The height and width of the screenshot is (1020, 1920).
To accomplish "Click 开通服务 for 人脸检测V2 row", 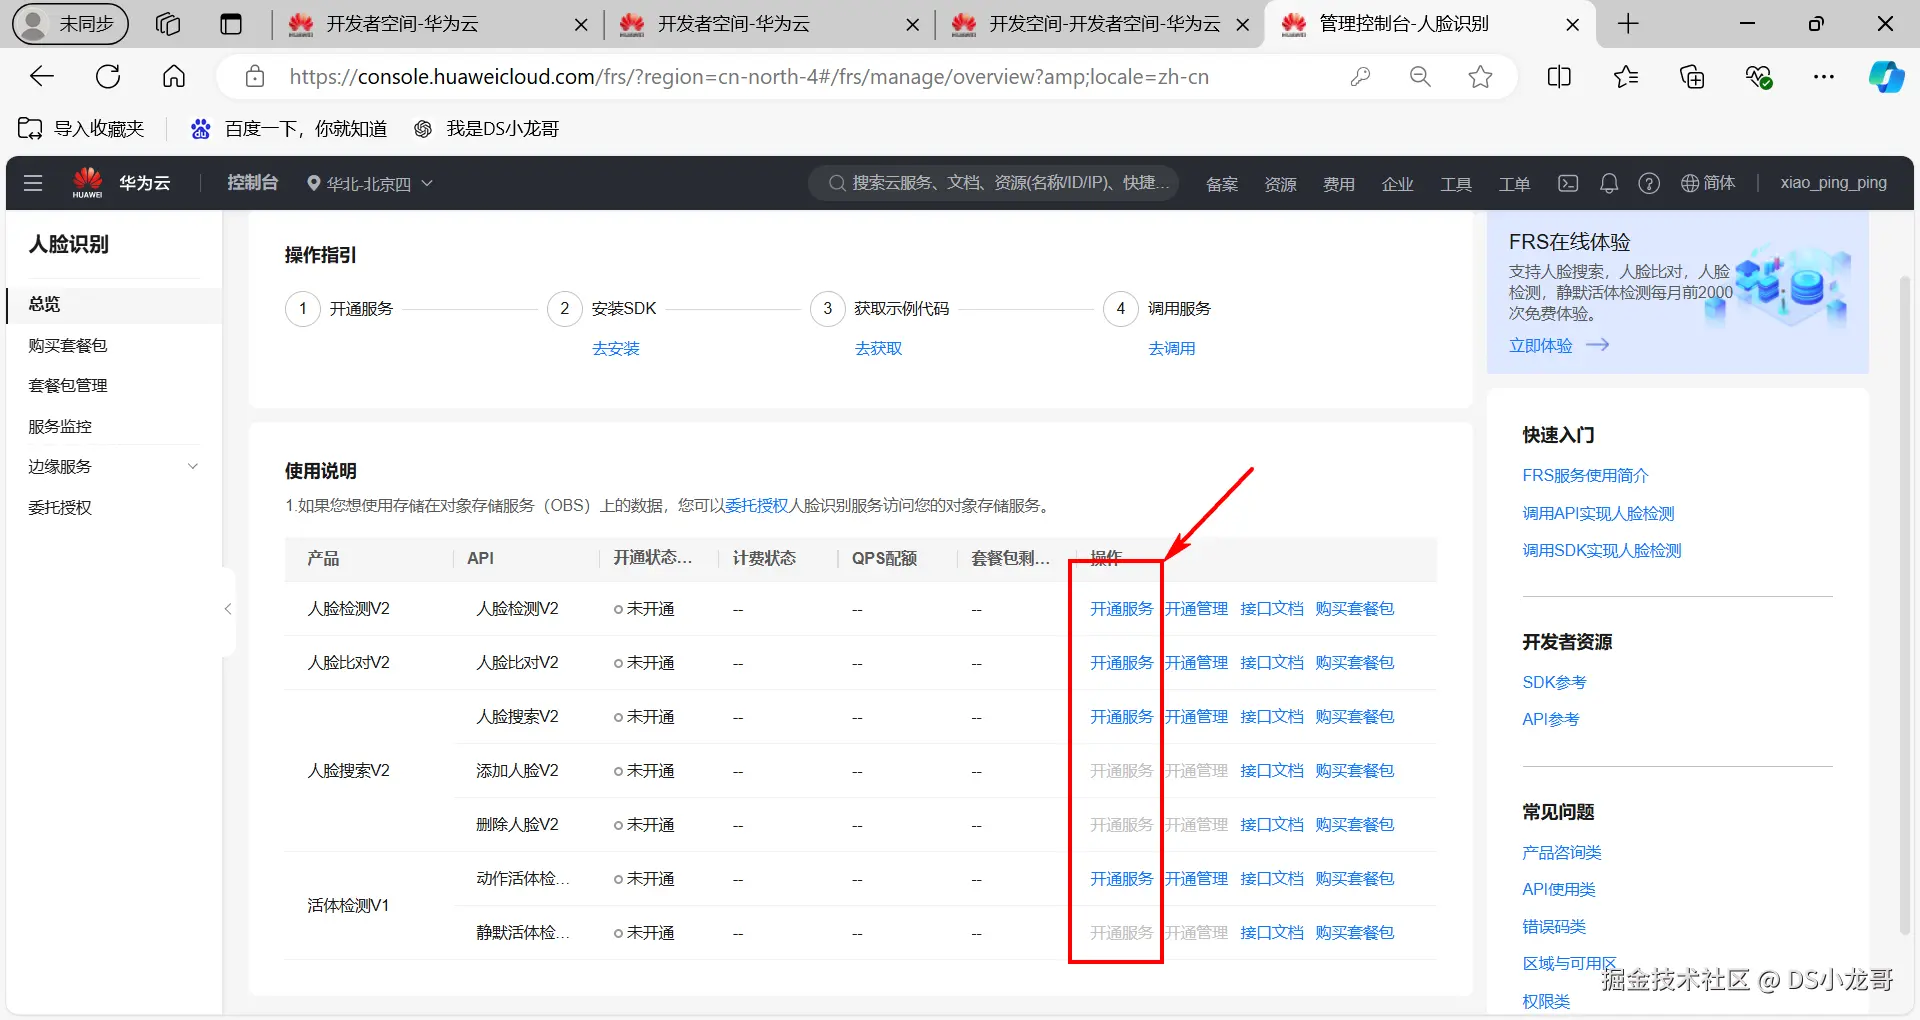I will pyautogui.click(x=1121, y=609).
